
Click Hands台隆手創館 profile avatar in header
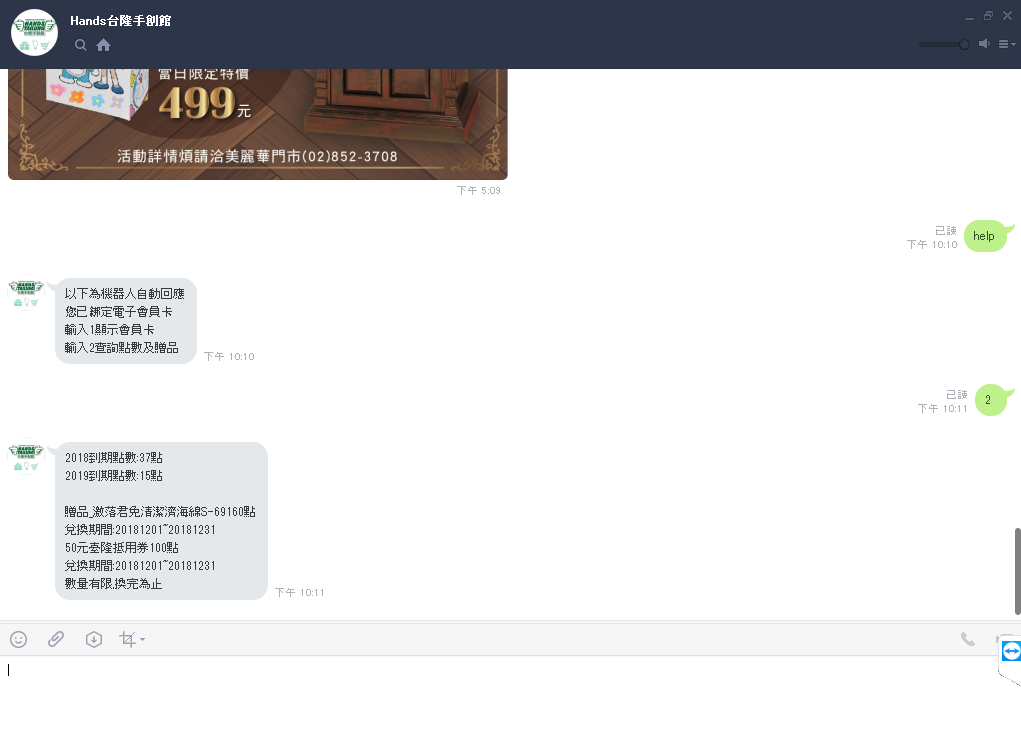(x=35, y=33)
